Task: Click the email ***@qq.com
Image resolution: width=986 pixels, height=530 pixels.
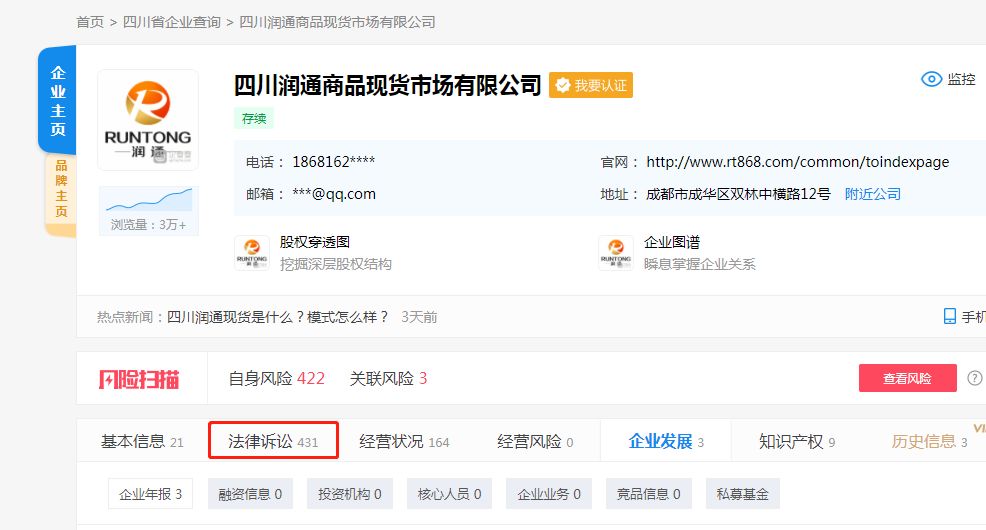Action: [x=334, y=194]
